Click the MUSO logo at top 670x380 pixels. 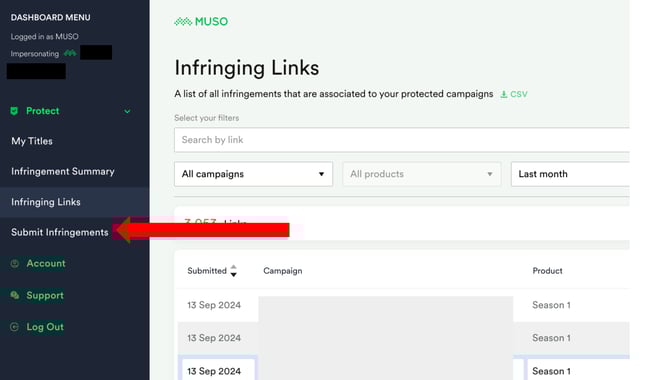[201, 21]
